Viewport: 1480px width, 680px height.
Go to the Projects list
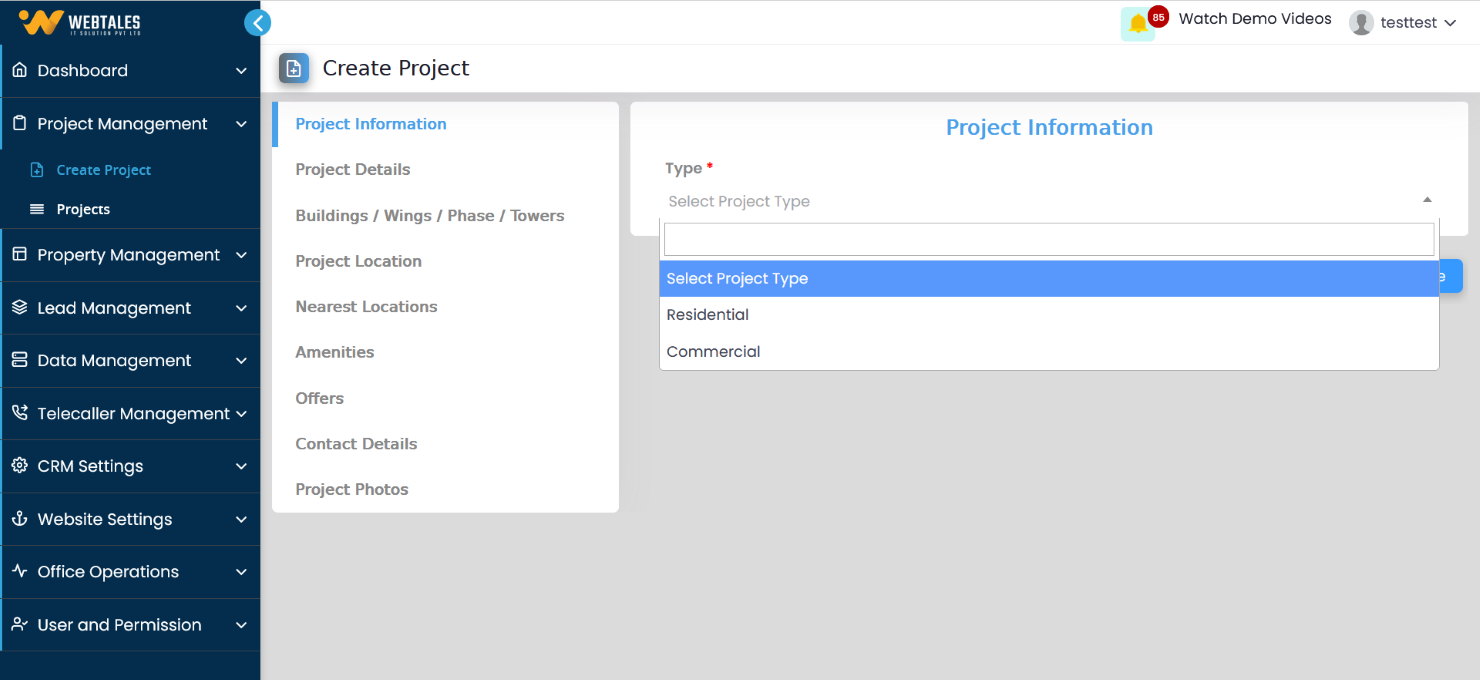coord(81,209)
